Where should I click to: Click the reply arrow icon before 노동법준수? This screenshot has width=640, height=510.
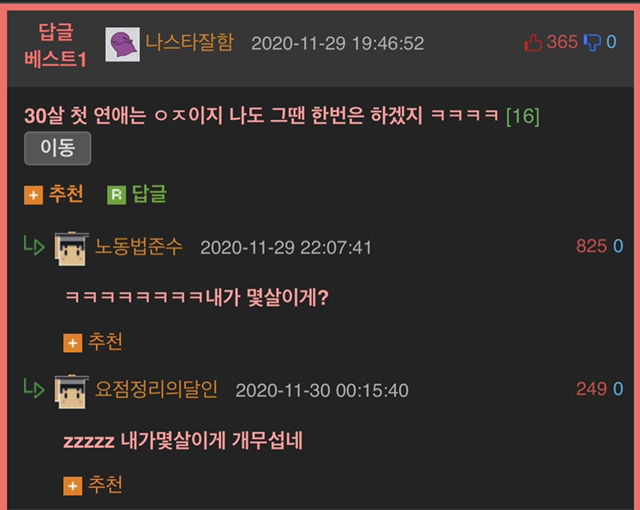[34, 245]
